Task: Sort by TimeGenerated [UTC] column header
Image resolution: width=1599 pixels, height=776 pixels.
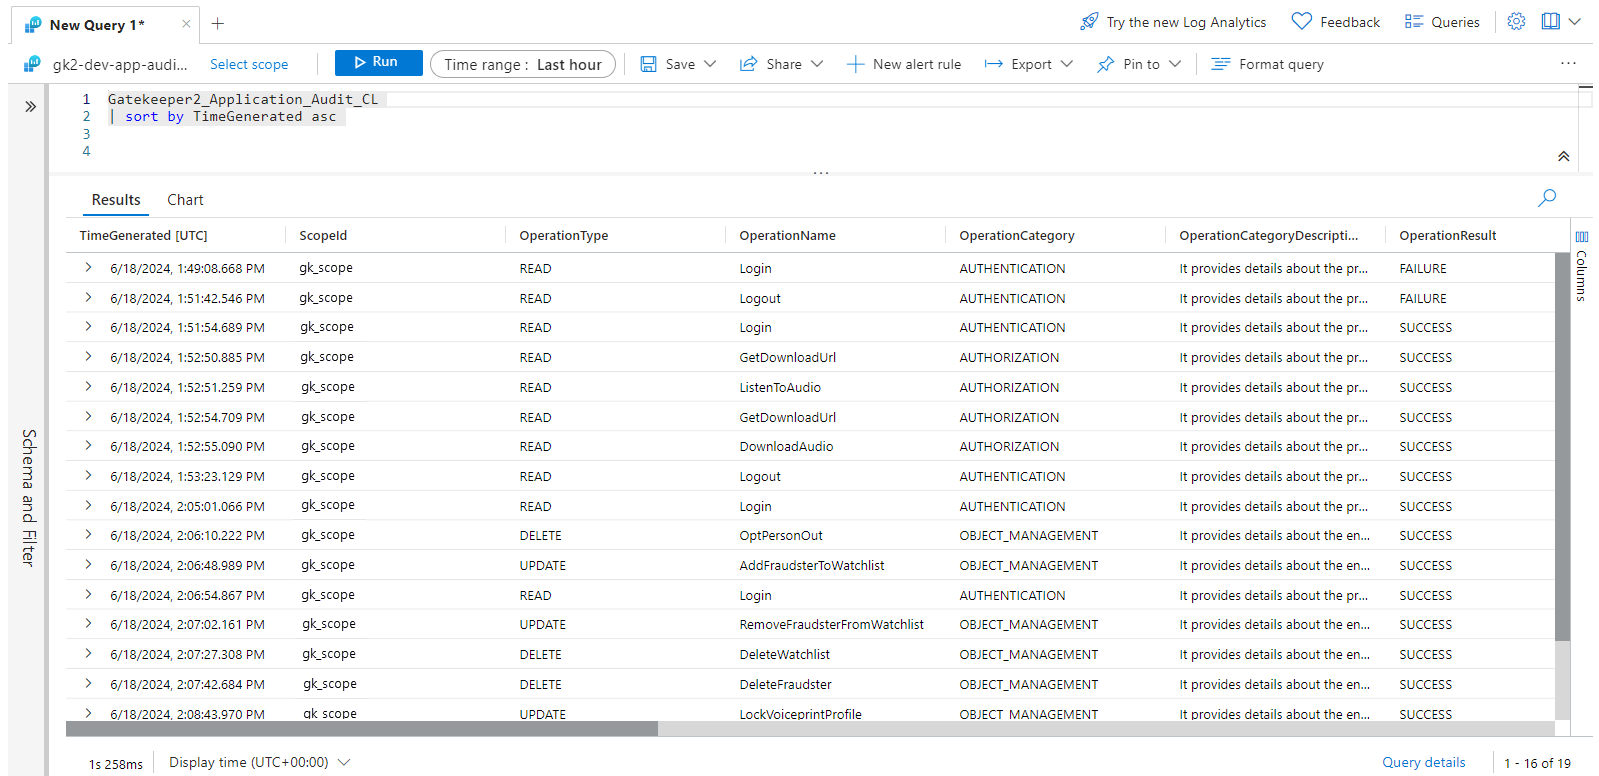Action: (x=143, y=236)
